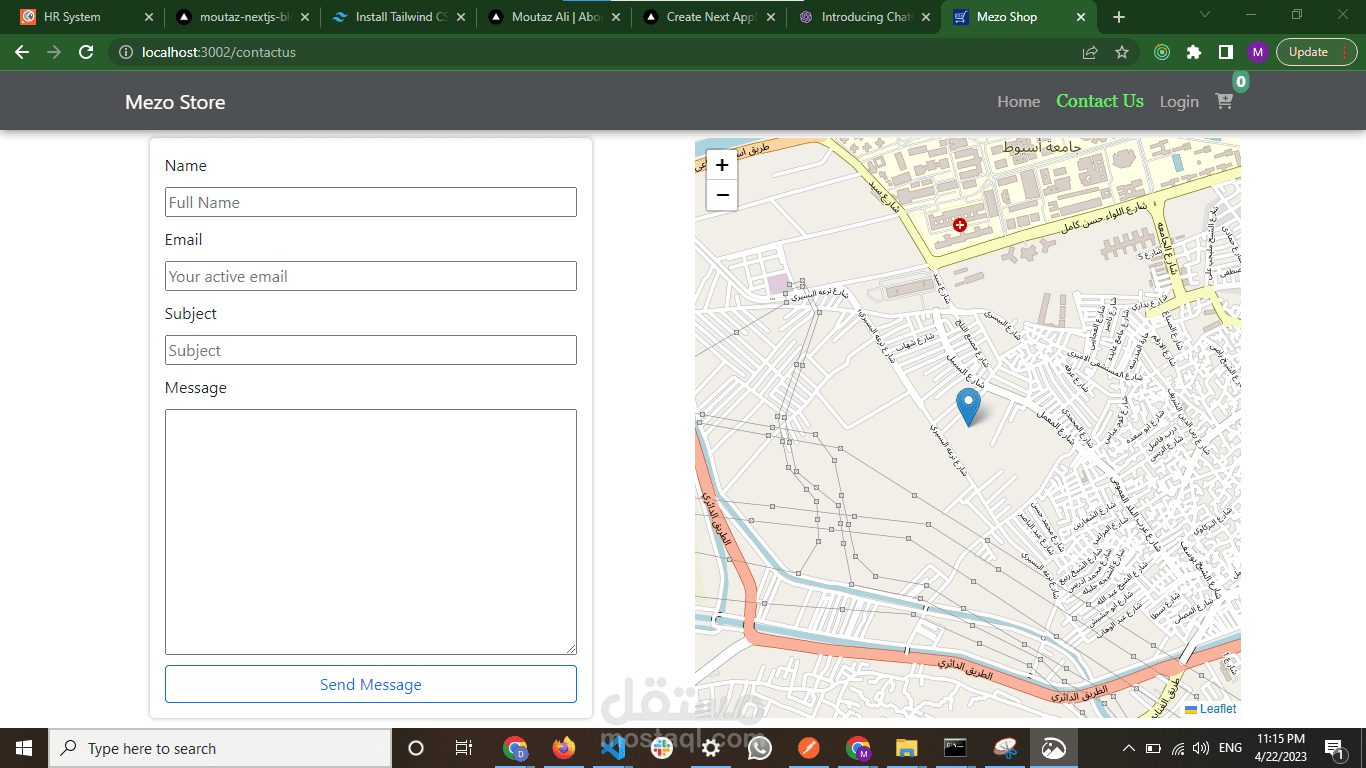Switch to the Moutaz Ali About tab
The width and height of the screenshot is (1366, 768).
tap(557, 17)
